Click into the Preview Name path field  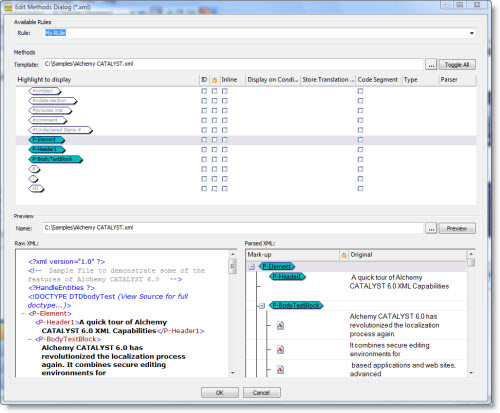point(233,228)
